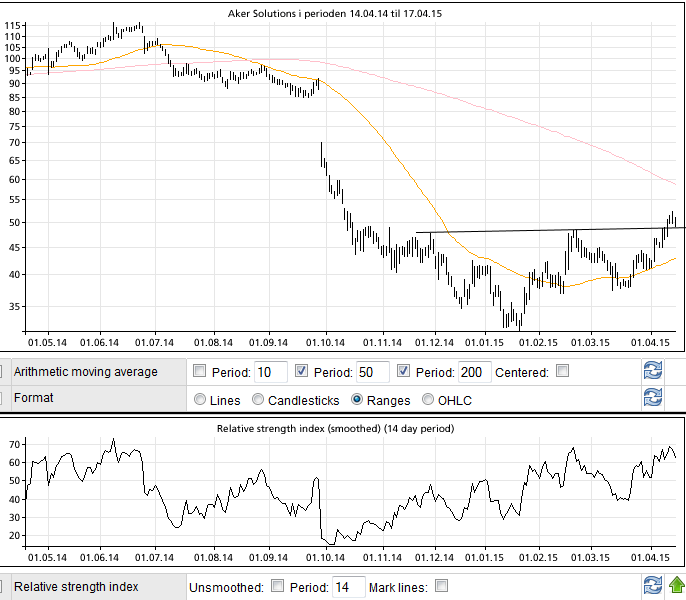Check the Unsmoothed option for RSI
The image size is (686, 600).
pos(278,587)
